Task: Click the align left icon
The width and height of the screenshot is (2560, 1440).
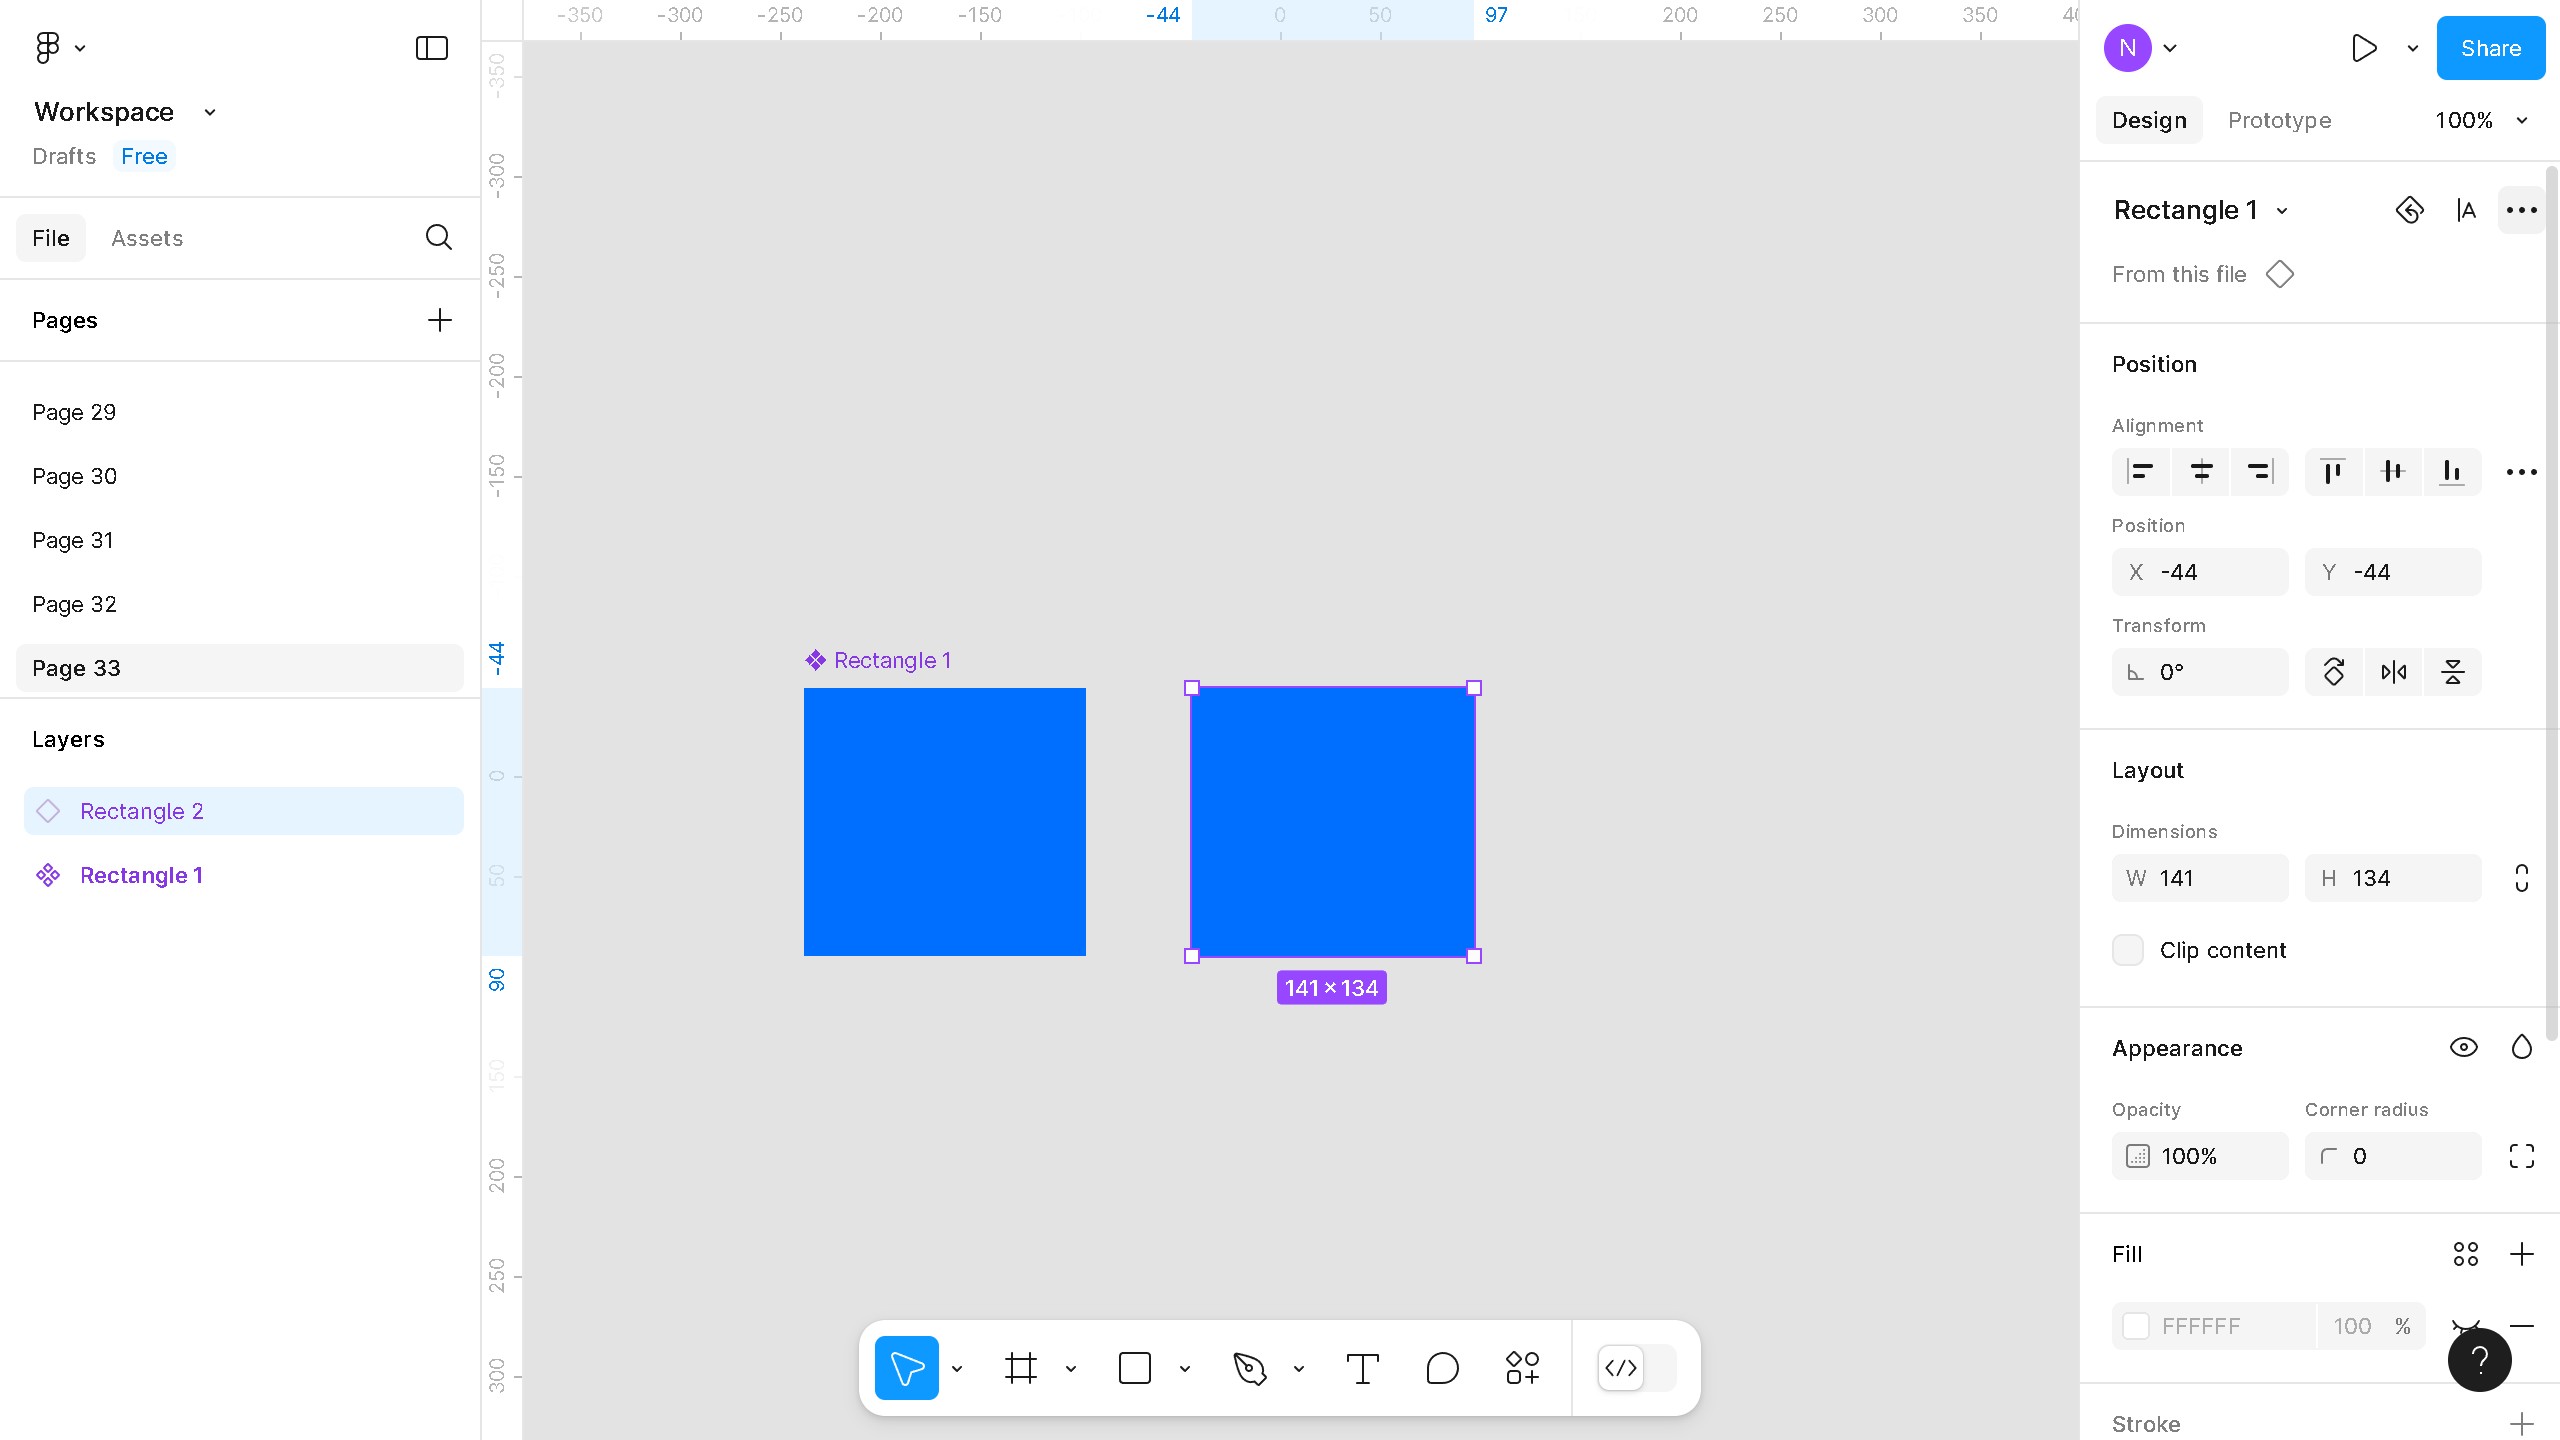Action: click(2140, 472)
